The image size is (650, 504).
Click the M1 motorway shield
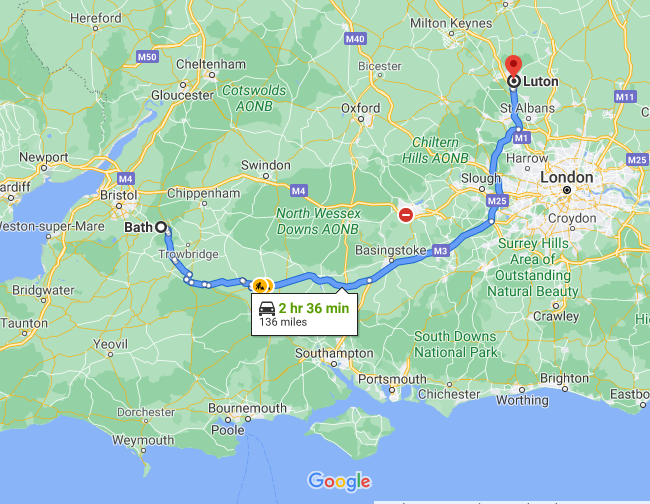tap(521, 138)
